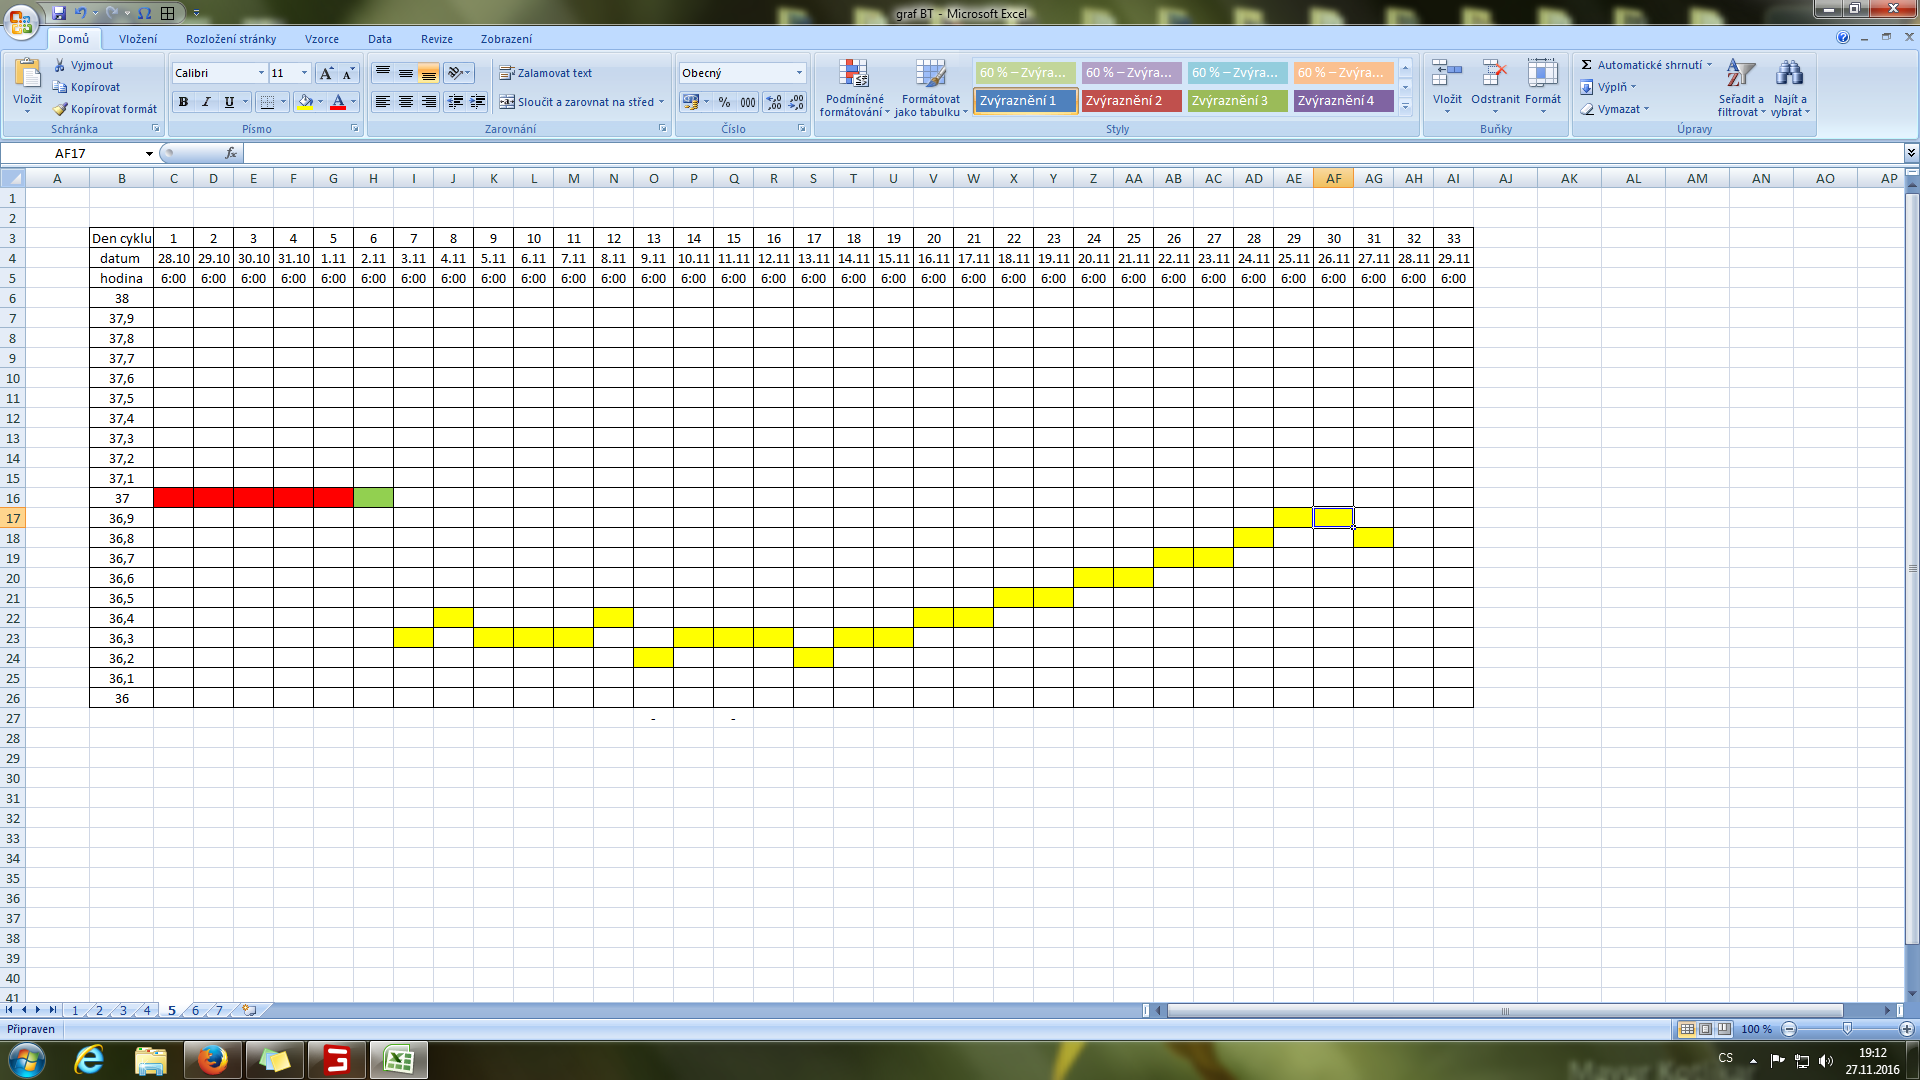Viewport: 1920px width, 1080px height.
Task: Click the zoom slider handle
Action: (x=1847, y=1029)
